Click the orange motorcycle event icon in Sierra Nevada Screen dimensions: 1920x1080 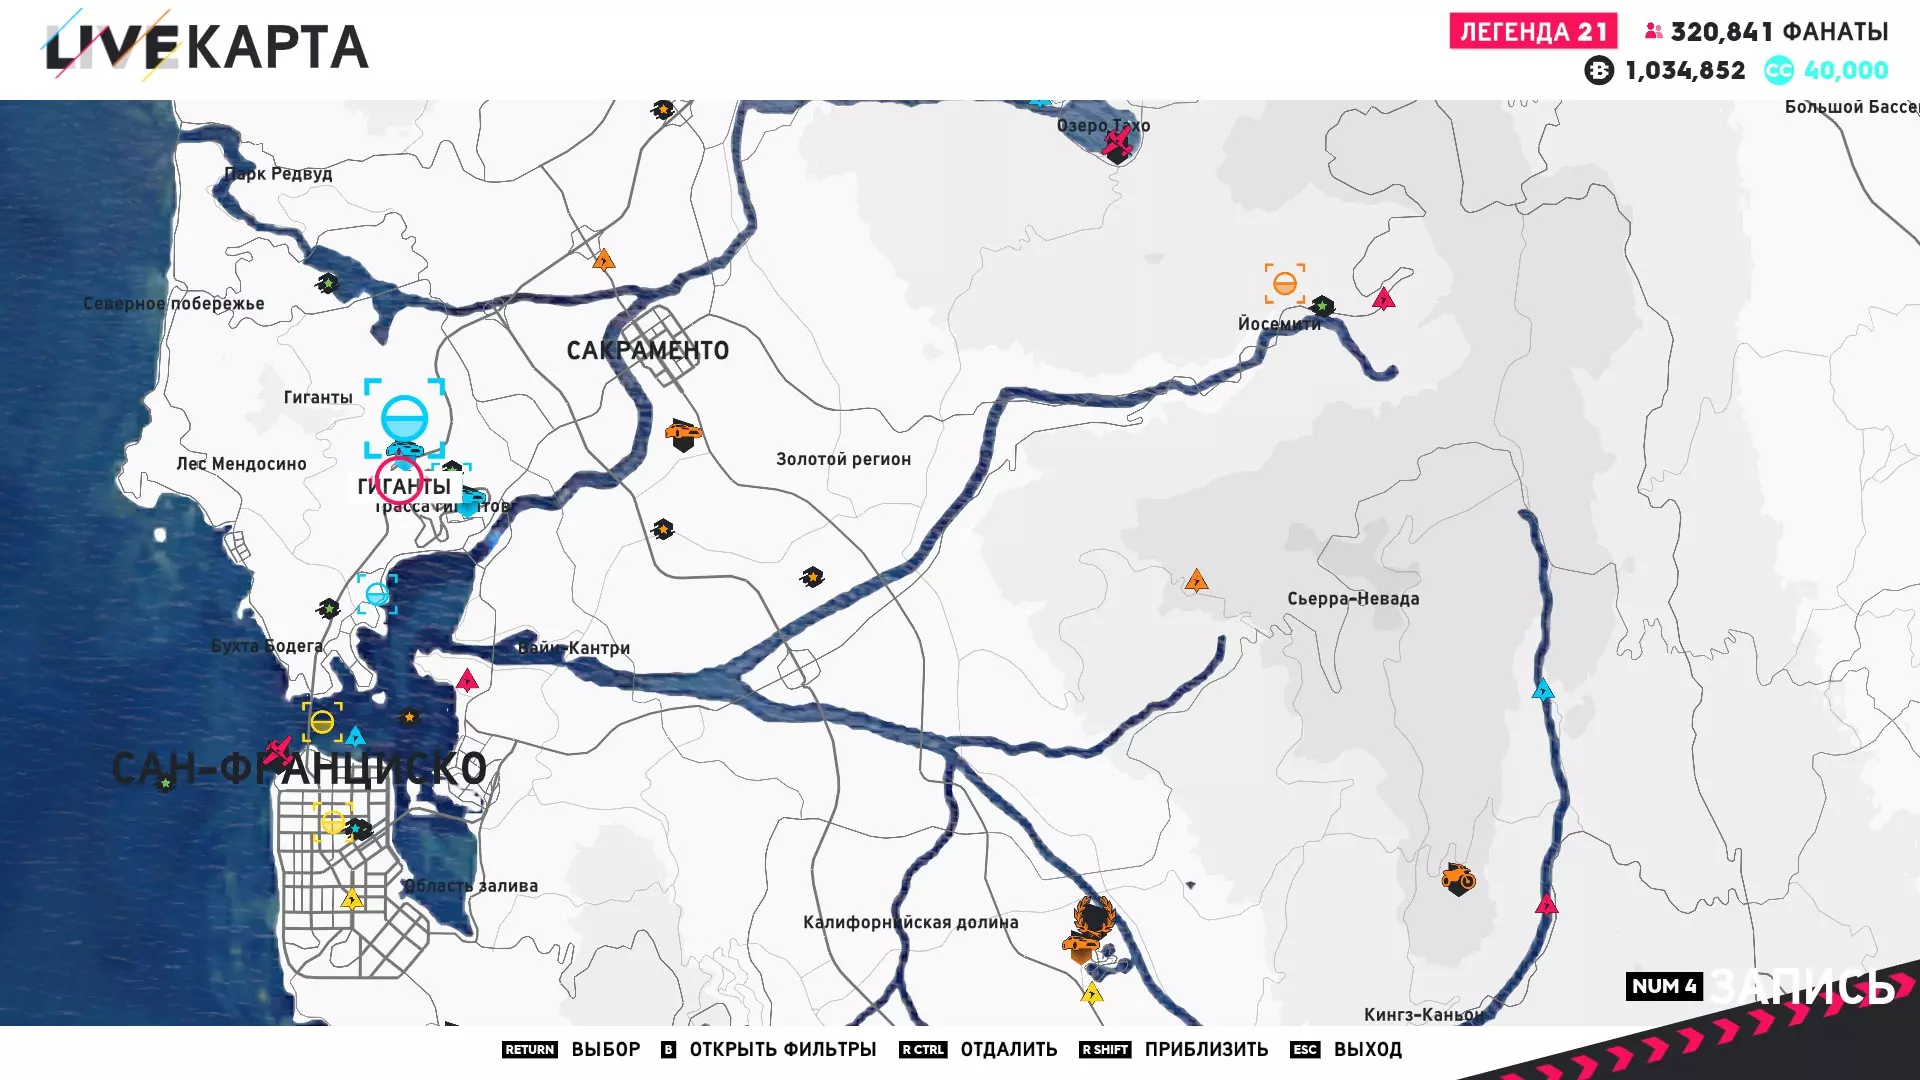[x=1458, y=879]
